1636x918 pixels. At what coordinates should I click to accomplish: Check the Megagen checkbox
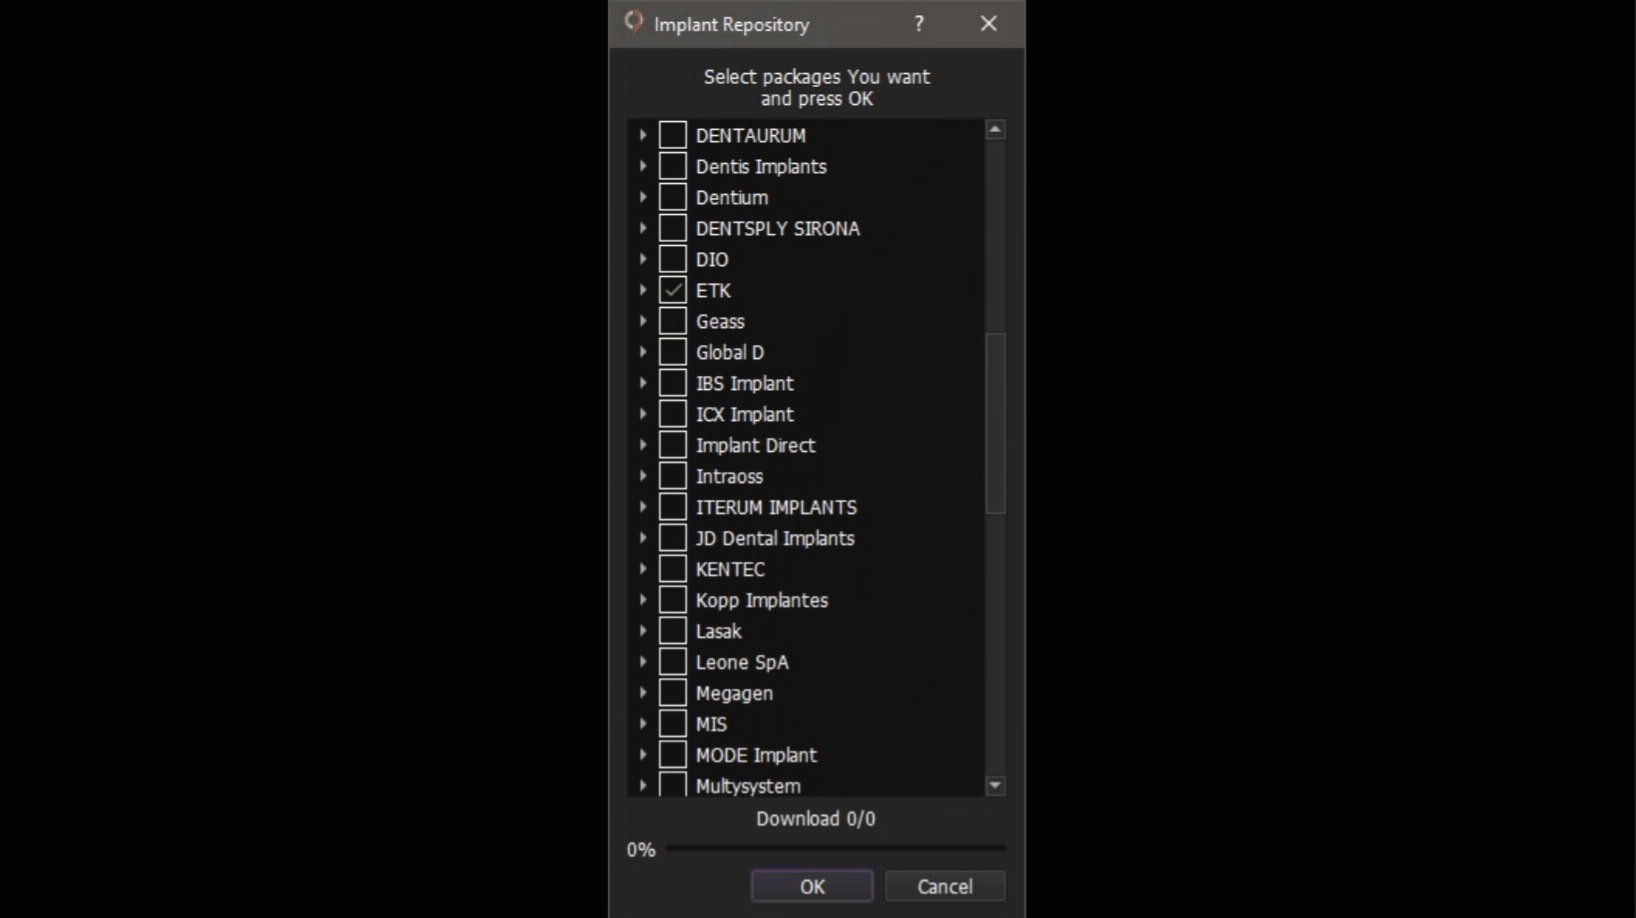point(673,693)
